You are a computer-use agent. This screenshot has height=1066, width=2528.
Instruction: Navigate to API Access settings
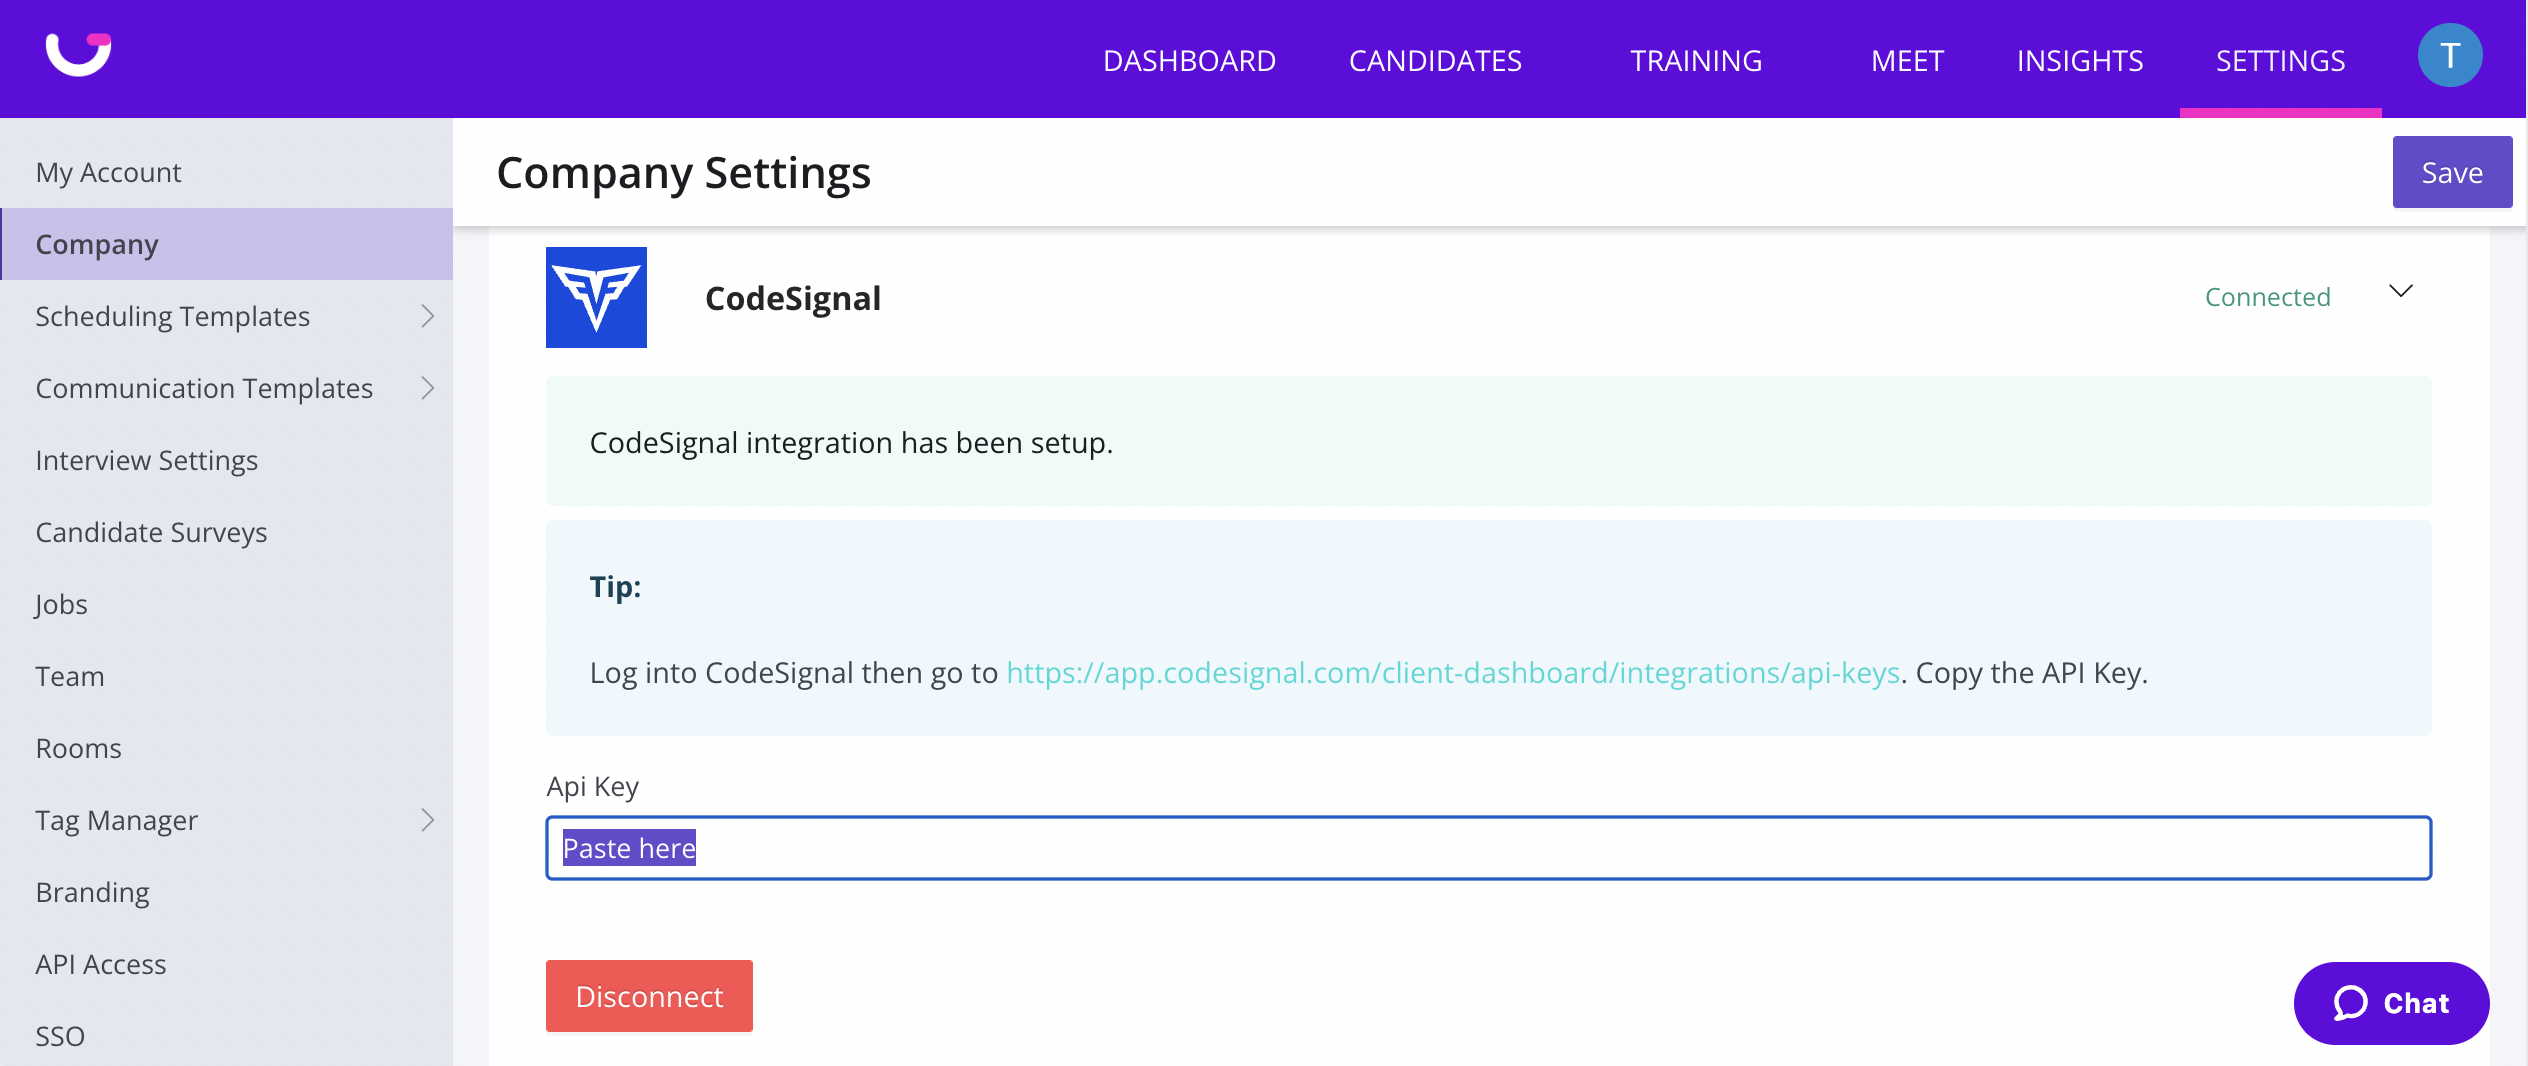point(100,964)
